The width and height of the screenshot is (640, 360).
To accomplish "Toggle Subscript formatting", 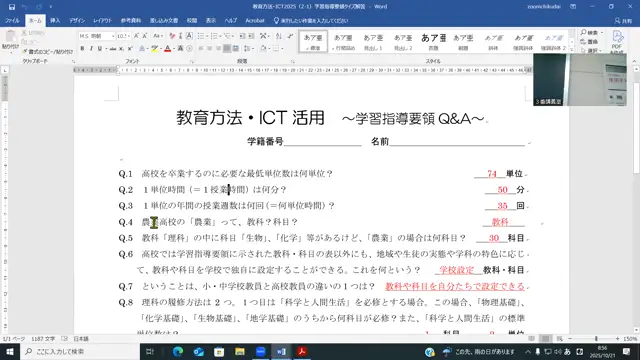I will coord(121,49).
